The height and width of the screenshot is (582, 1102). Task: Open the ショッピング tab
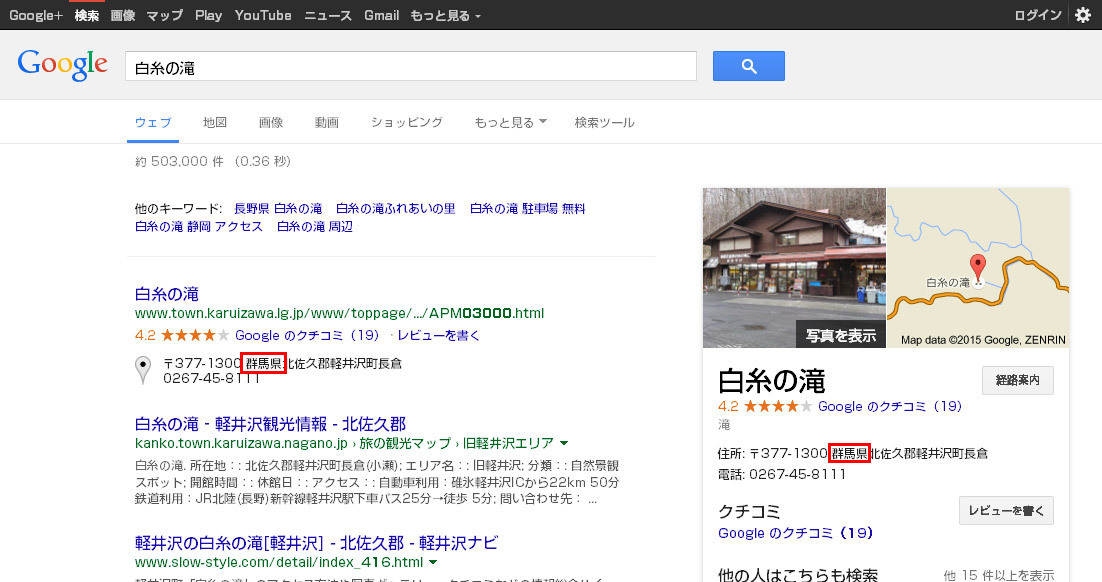coord(407,122)
